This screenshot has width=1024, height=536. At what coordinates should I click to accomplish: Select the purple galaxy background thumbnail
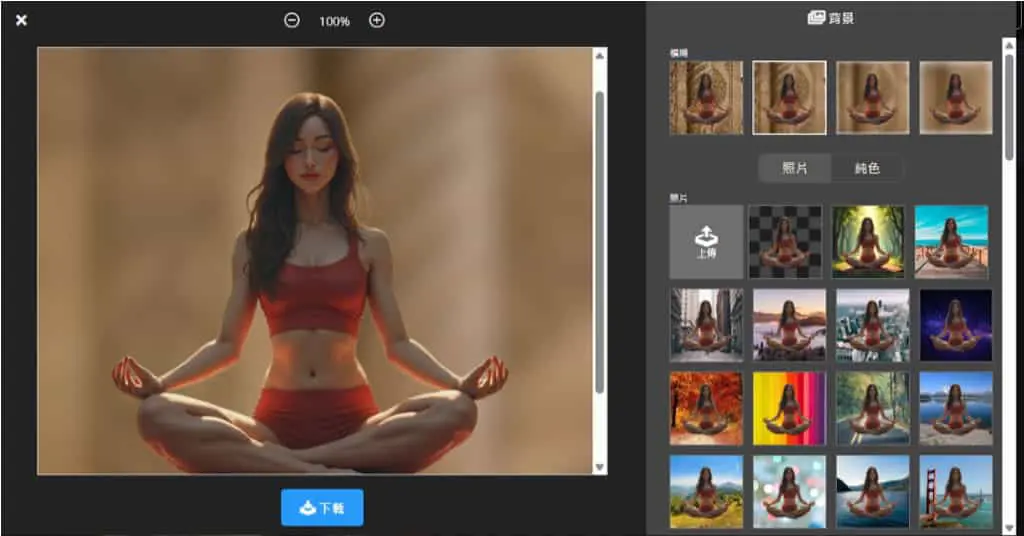(955, 325)
